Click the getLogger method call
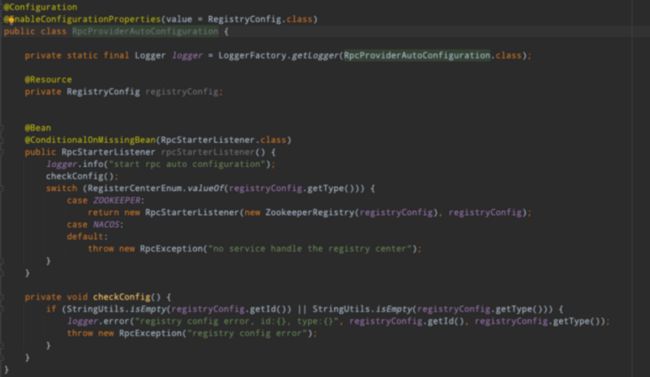This screenshot has width=650, height=377. click(315, 56)
